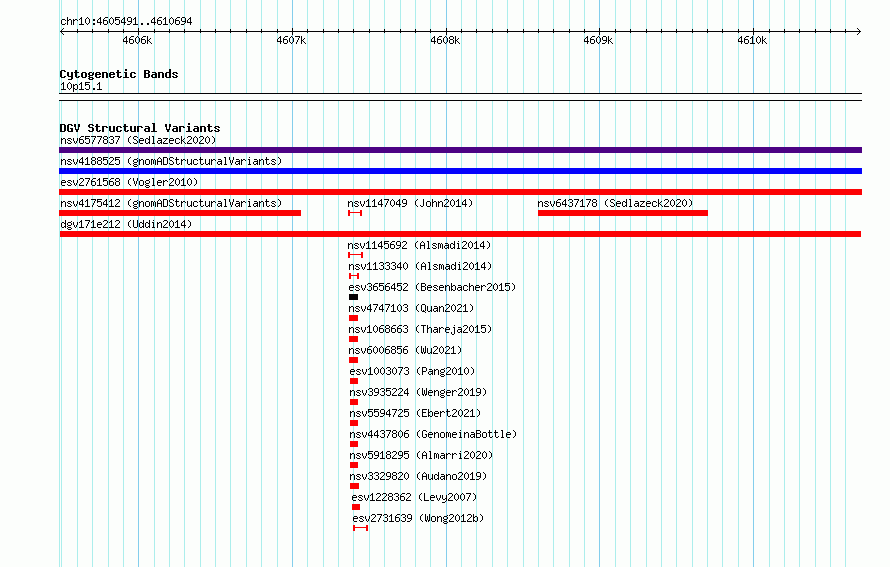Click the esv2731639 (Wong2012b) label

pos(418,518)
